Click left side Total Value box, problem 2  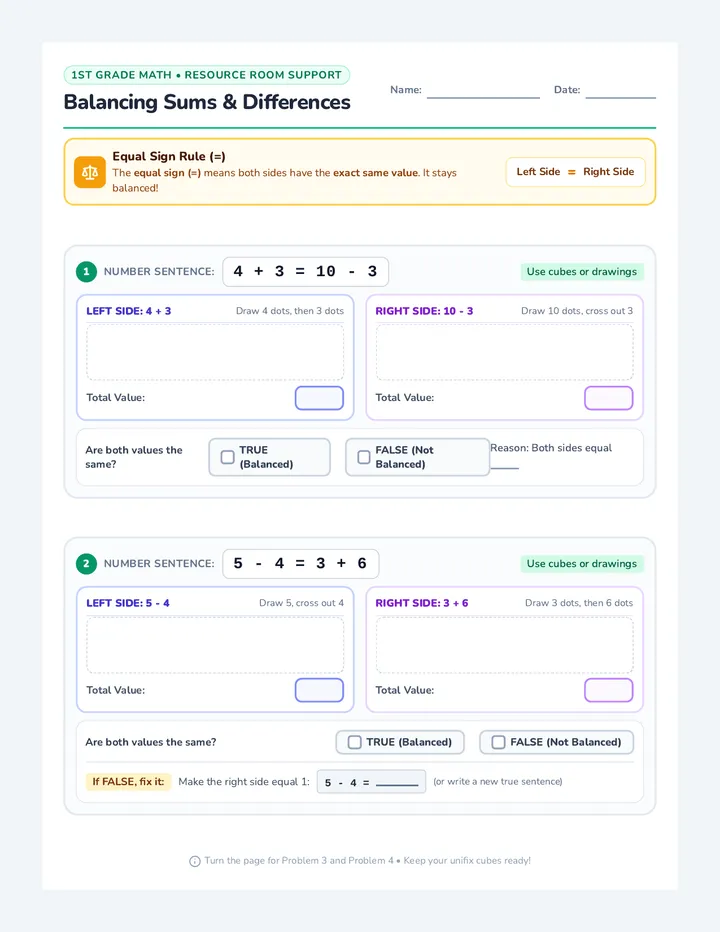pyautogui.click(x=319, y=690)
